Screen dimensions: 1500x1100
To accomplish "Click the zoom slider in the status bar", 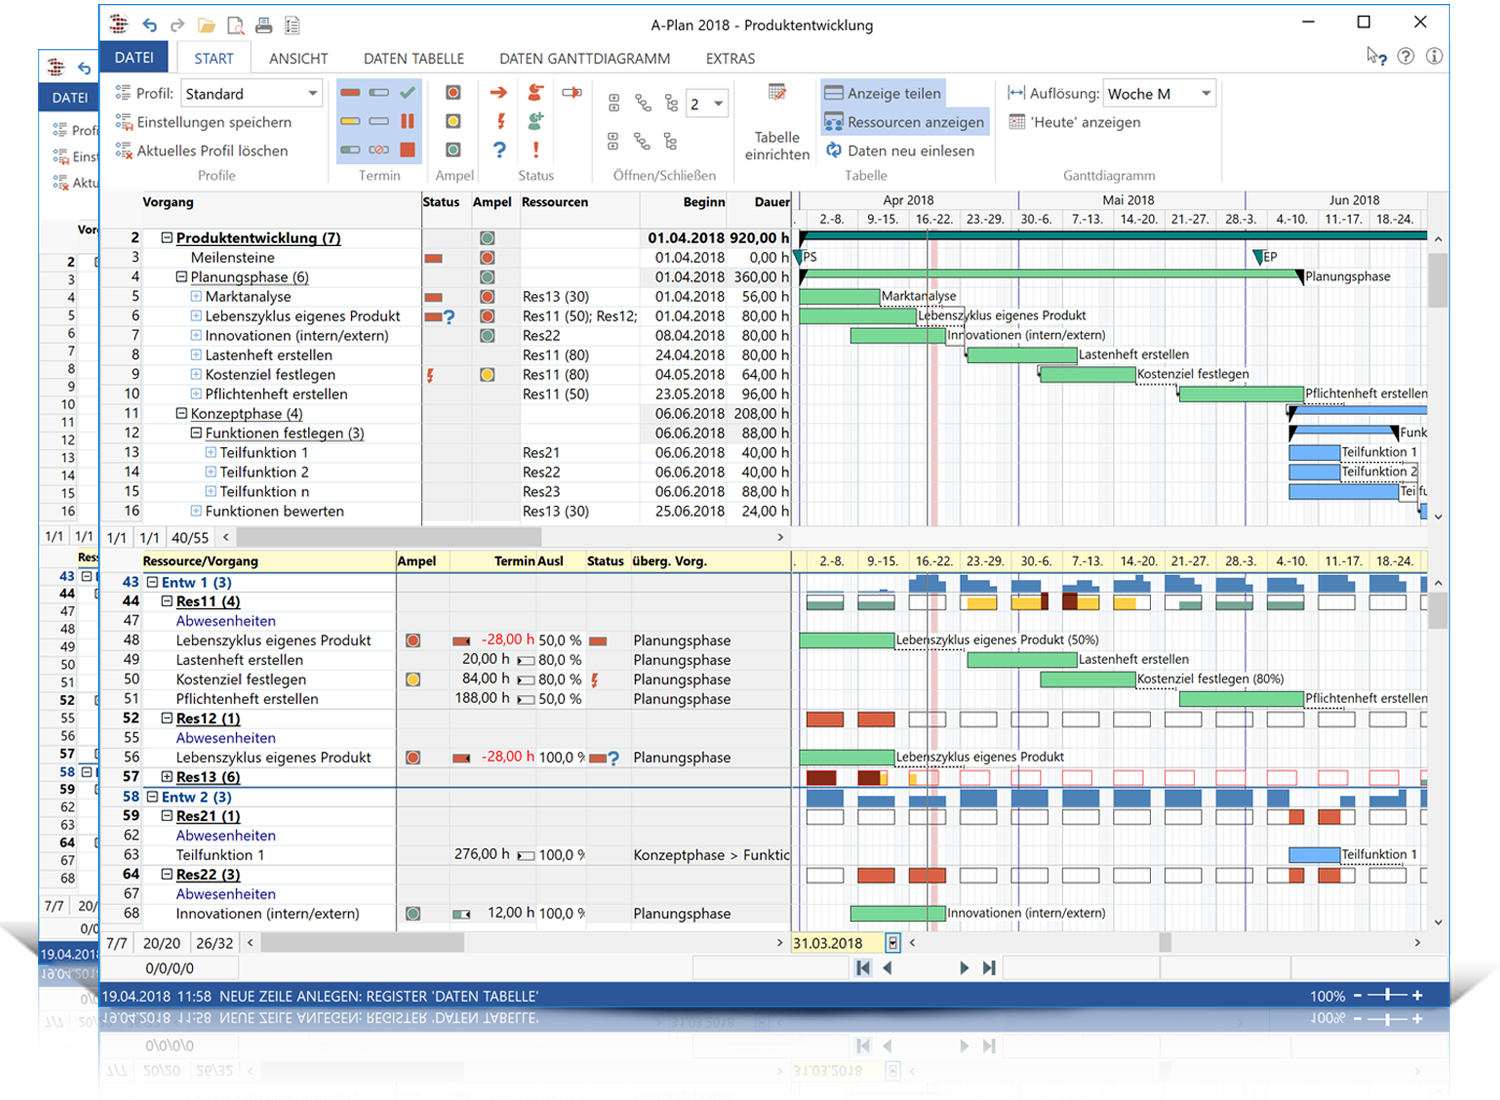I will pos(1387,996).
